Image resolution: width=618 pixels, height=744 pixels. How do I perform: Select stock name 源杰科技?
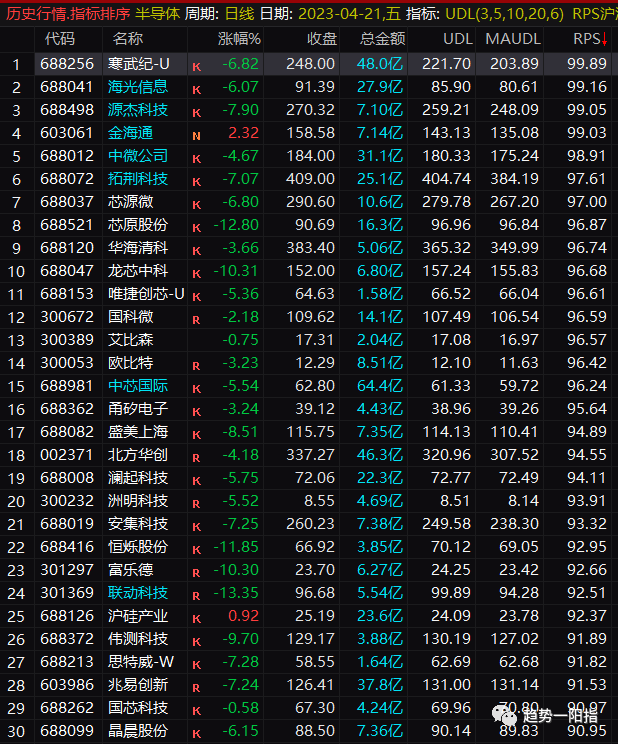coord(138,110)
